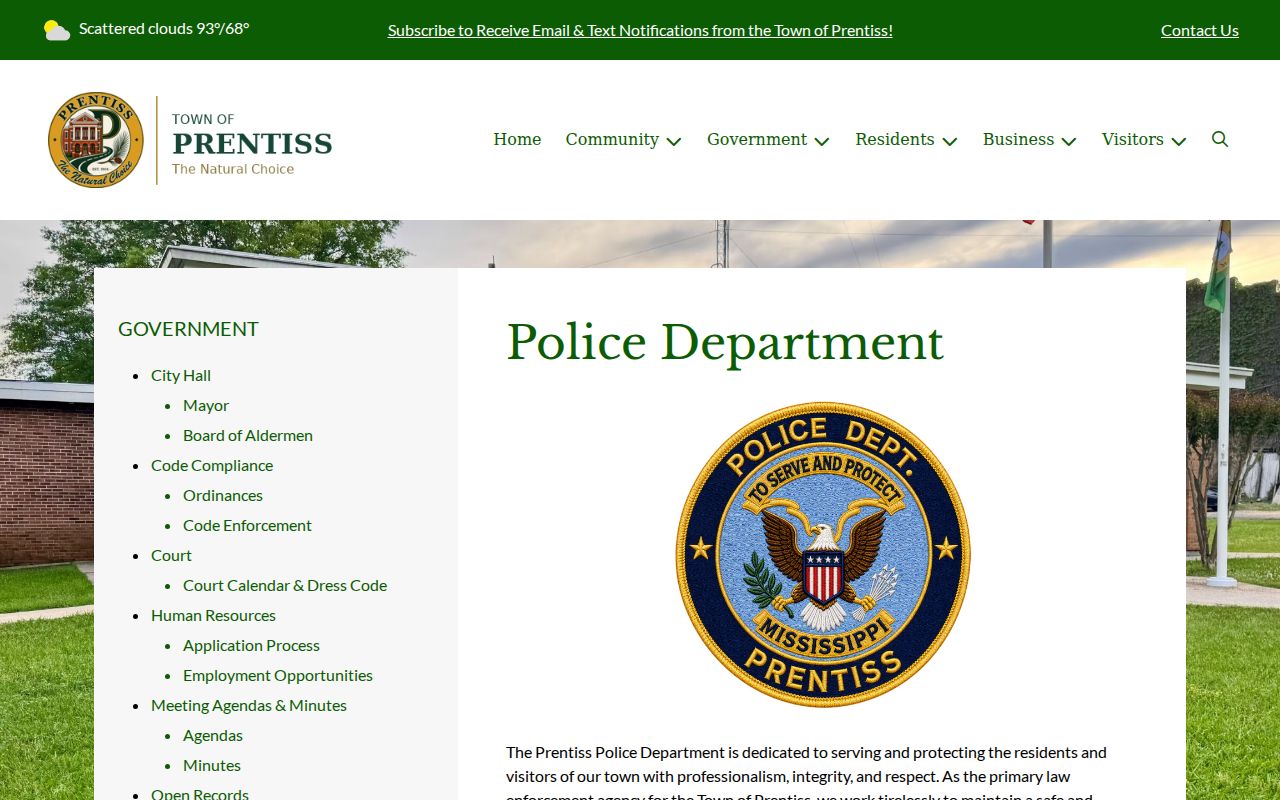The width and height of the screenshot is (1280, 800).
Task: Open the Open Records sidebar link
Action: 200,794
